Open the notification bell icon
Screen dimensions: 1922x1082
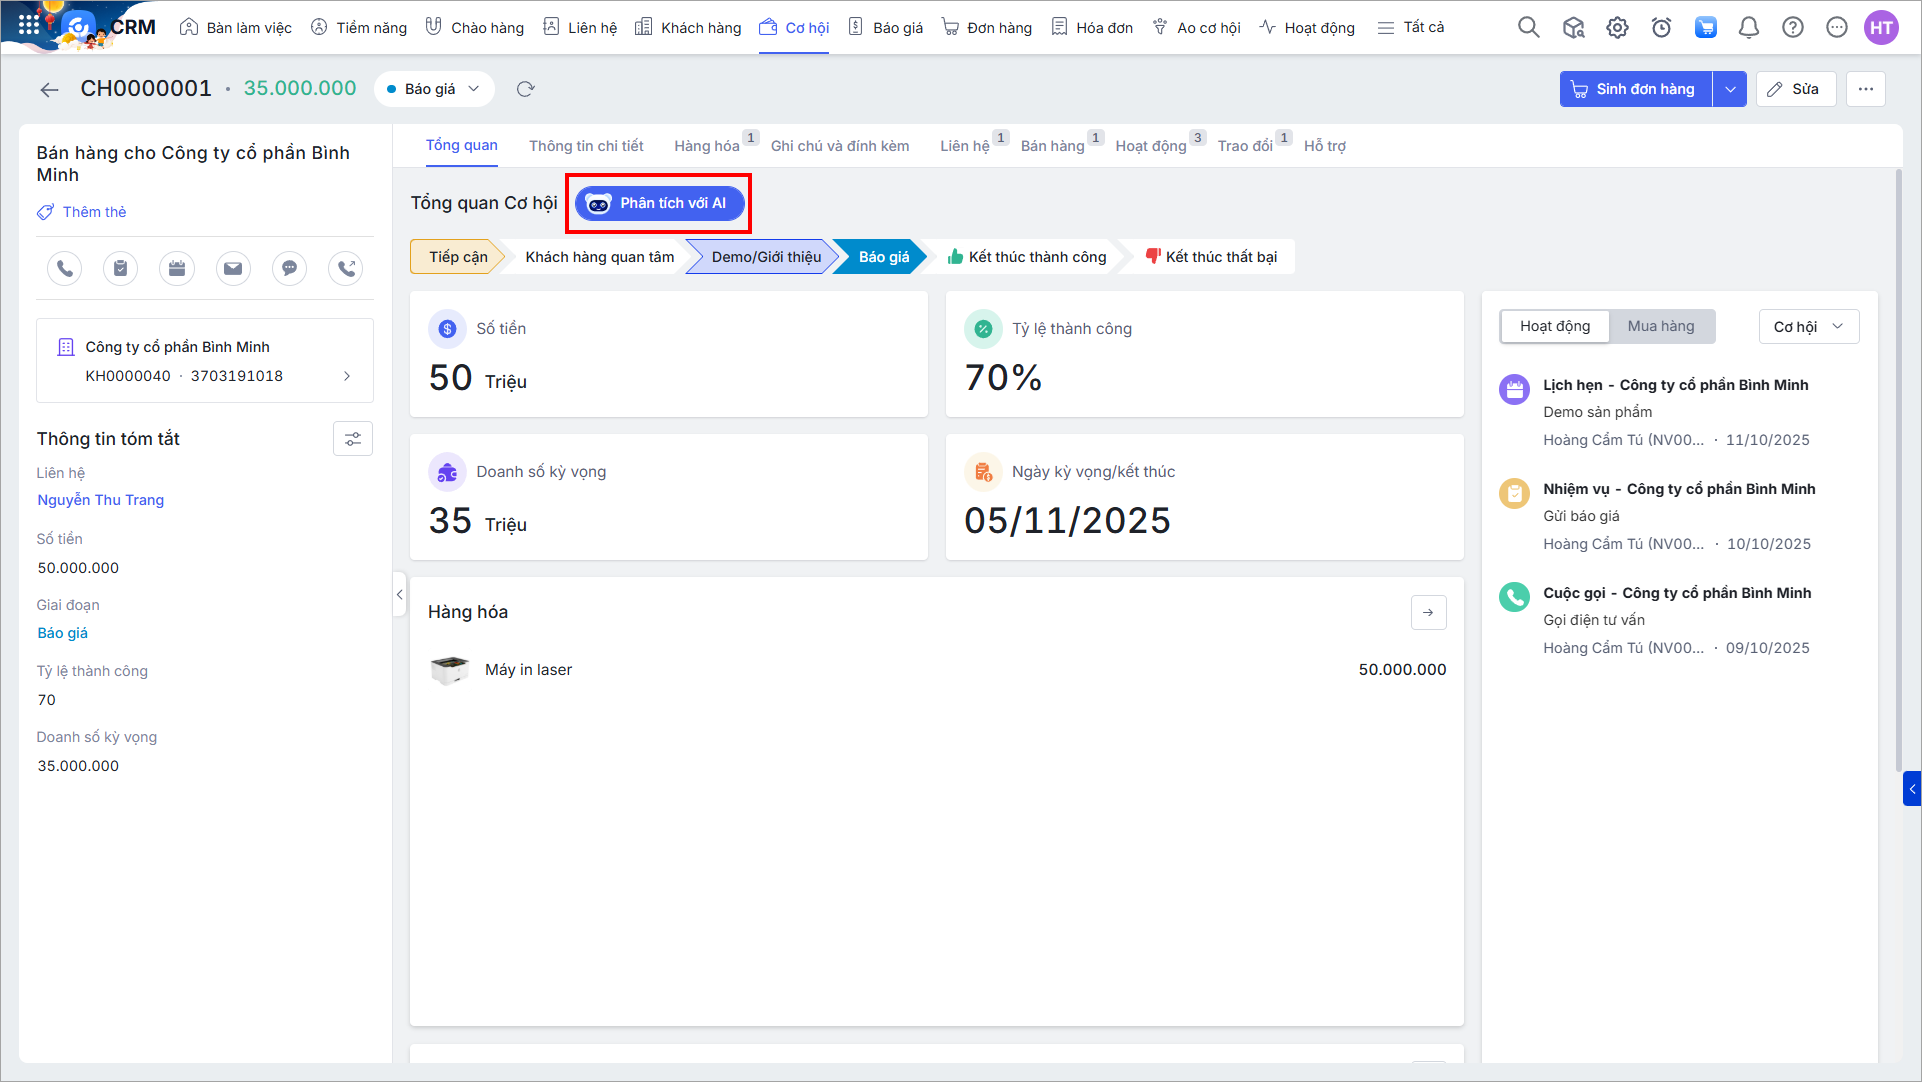pyautogui.click(x=1749, y=27)
